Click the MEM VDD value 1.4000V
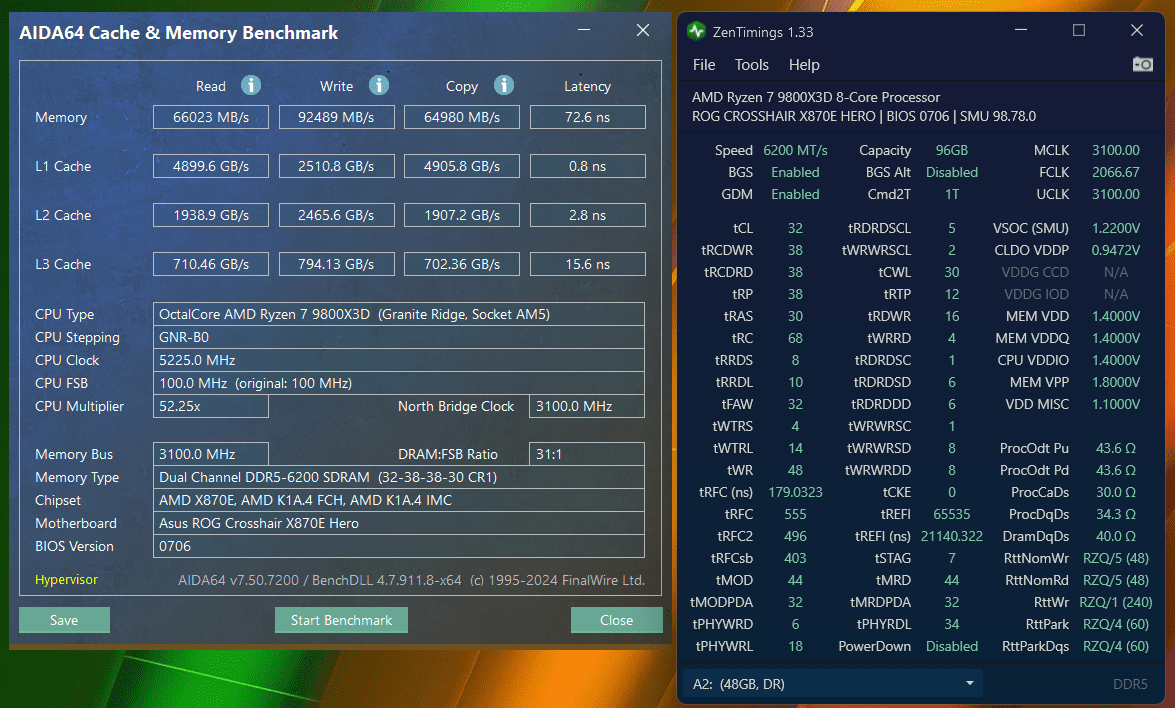The image size is (1175, 708). [1116, 316]
